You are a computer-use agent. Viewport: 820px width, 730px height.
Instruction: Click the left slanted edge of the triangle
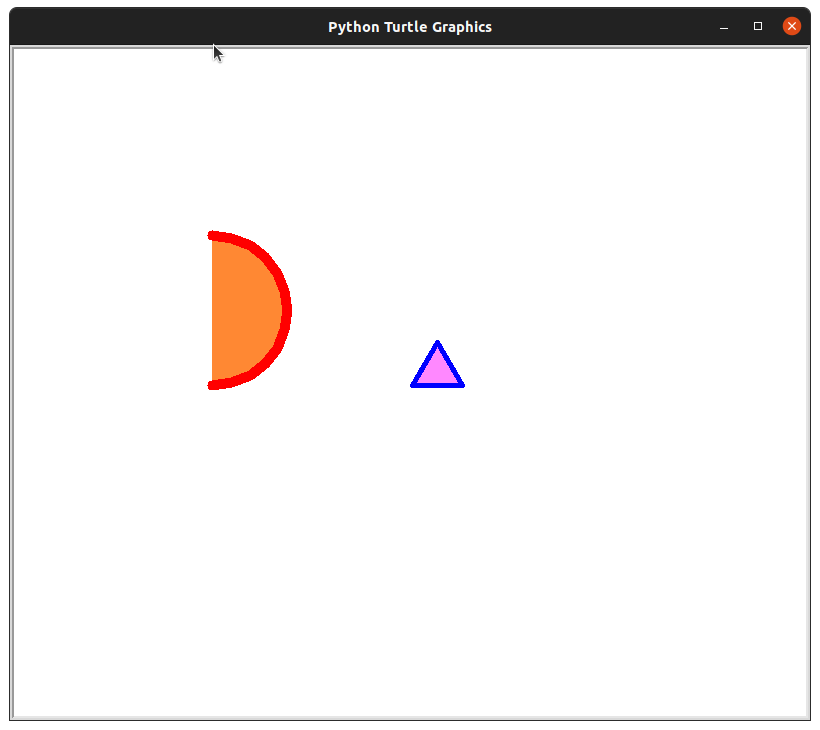pyautogui.click(x=425, y=364)
